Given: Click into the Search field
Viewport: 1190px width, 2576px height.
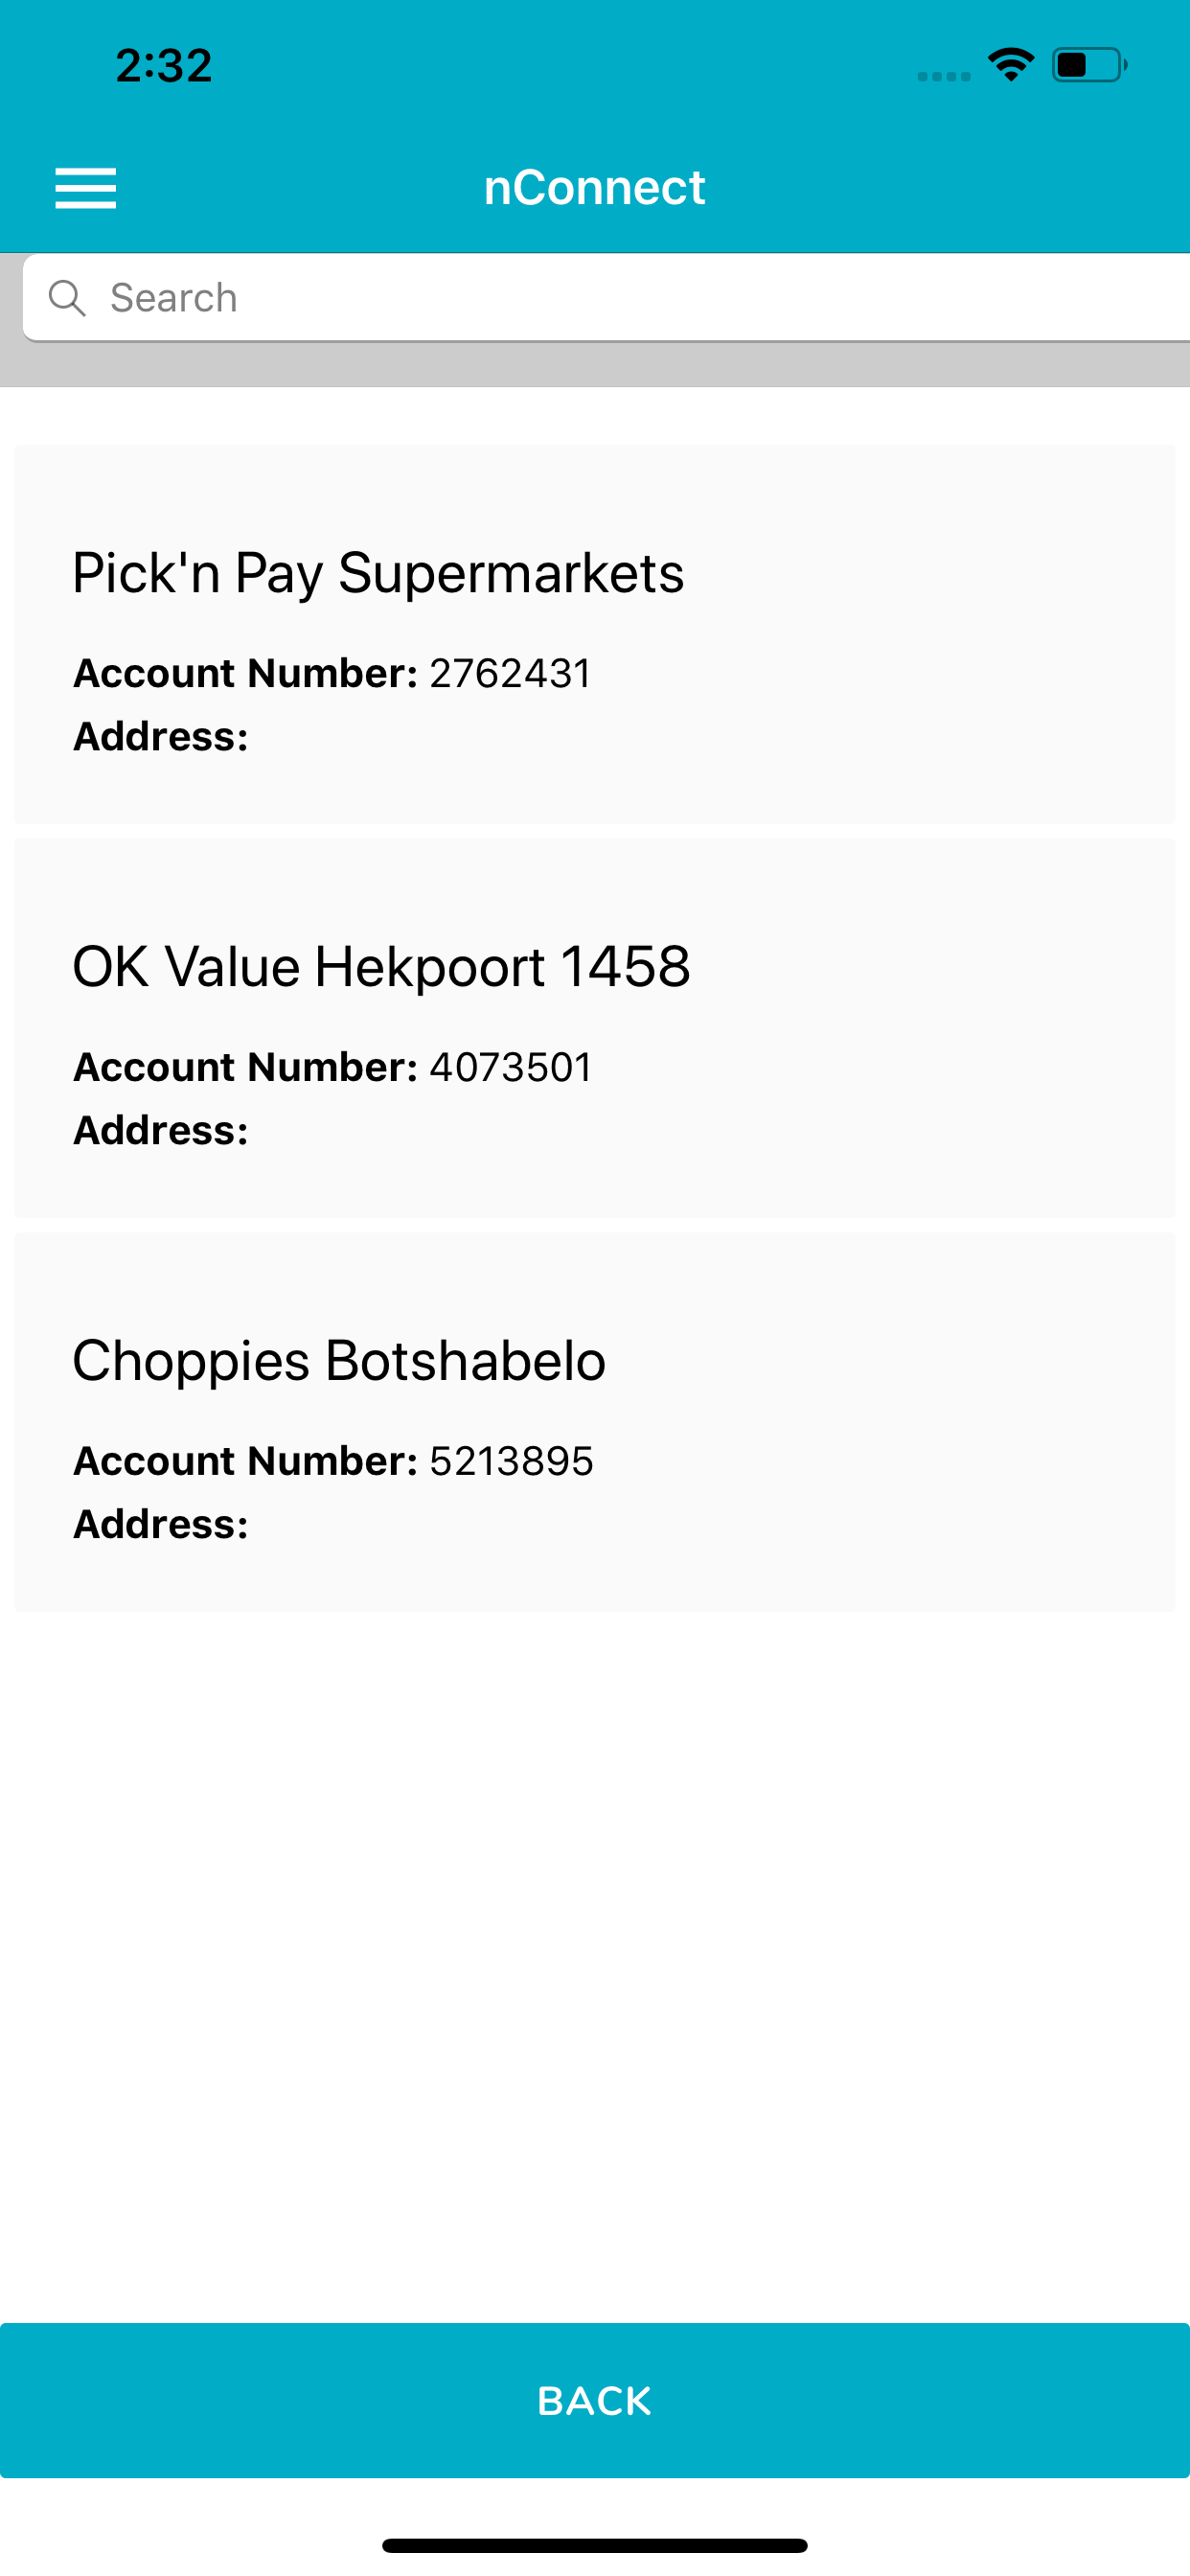Looking at the screenshot, I should pyautogui.click(x=606, y=298).
